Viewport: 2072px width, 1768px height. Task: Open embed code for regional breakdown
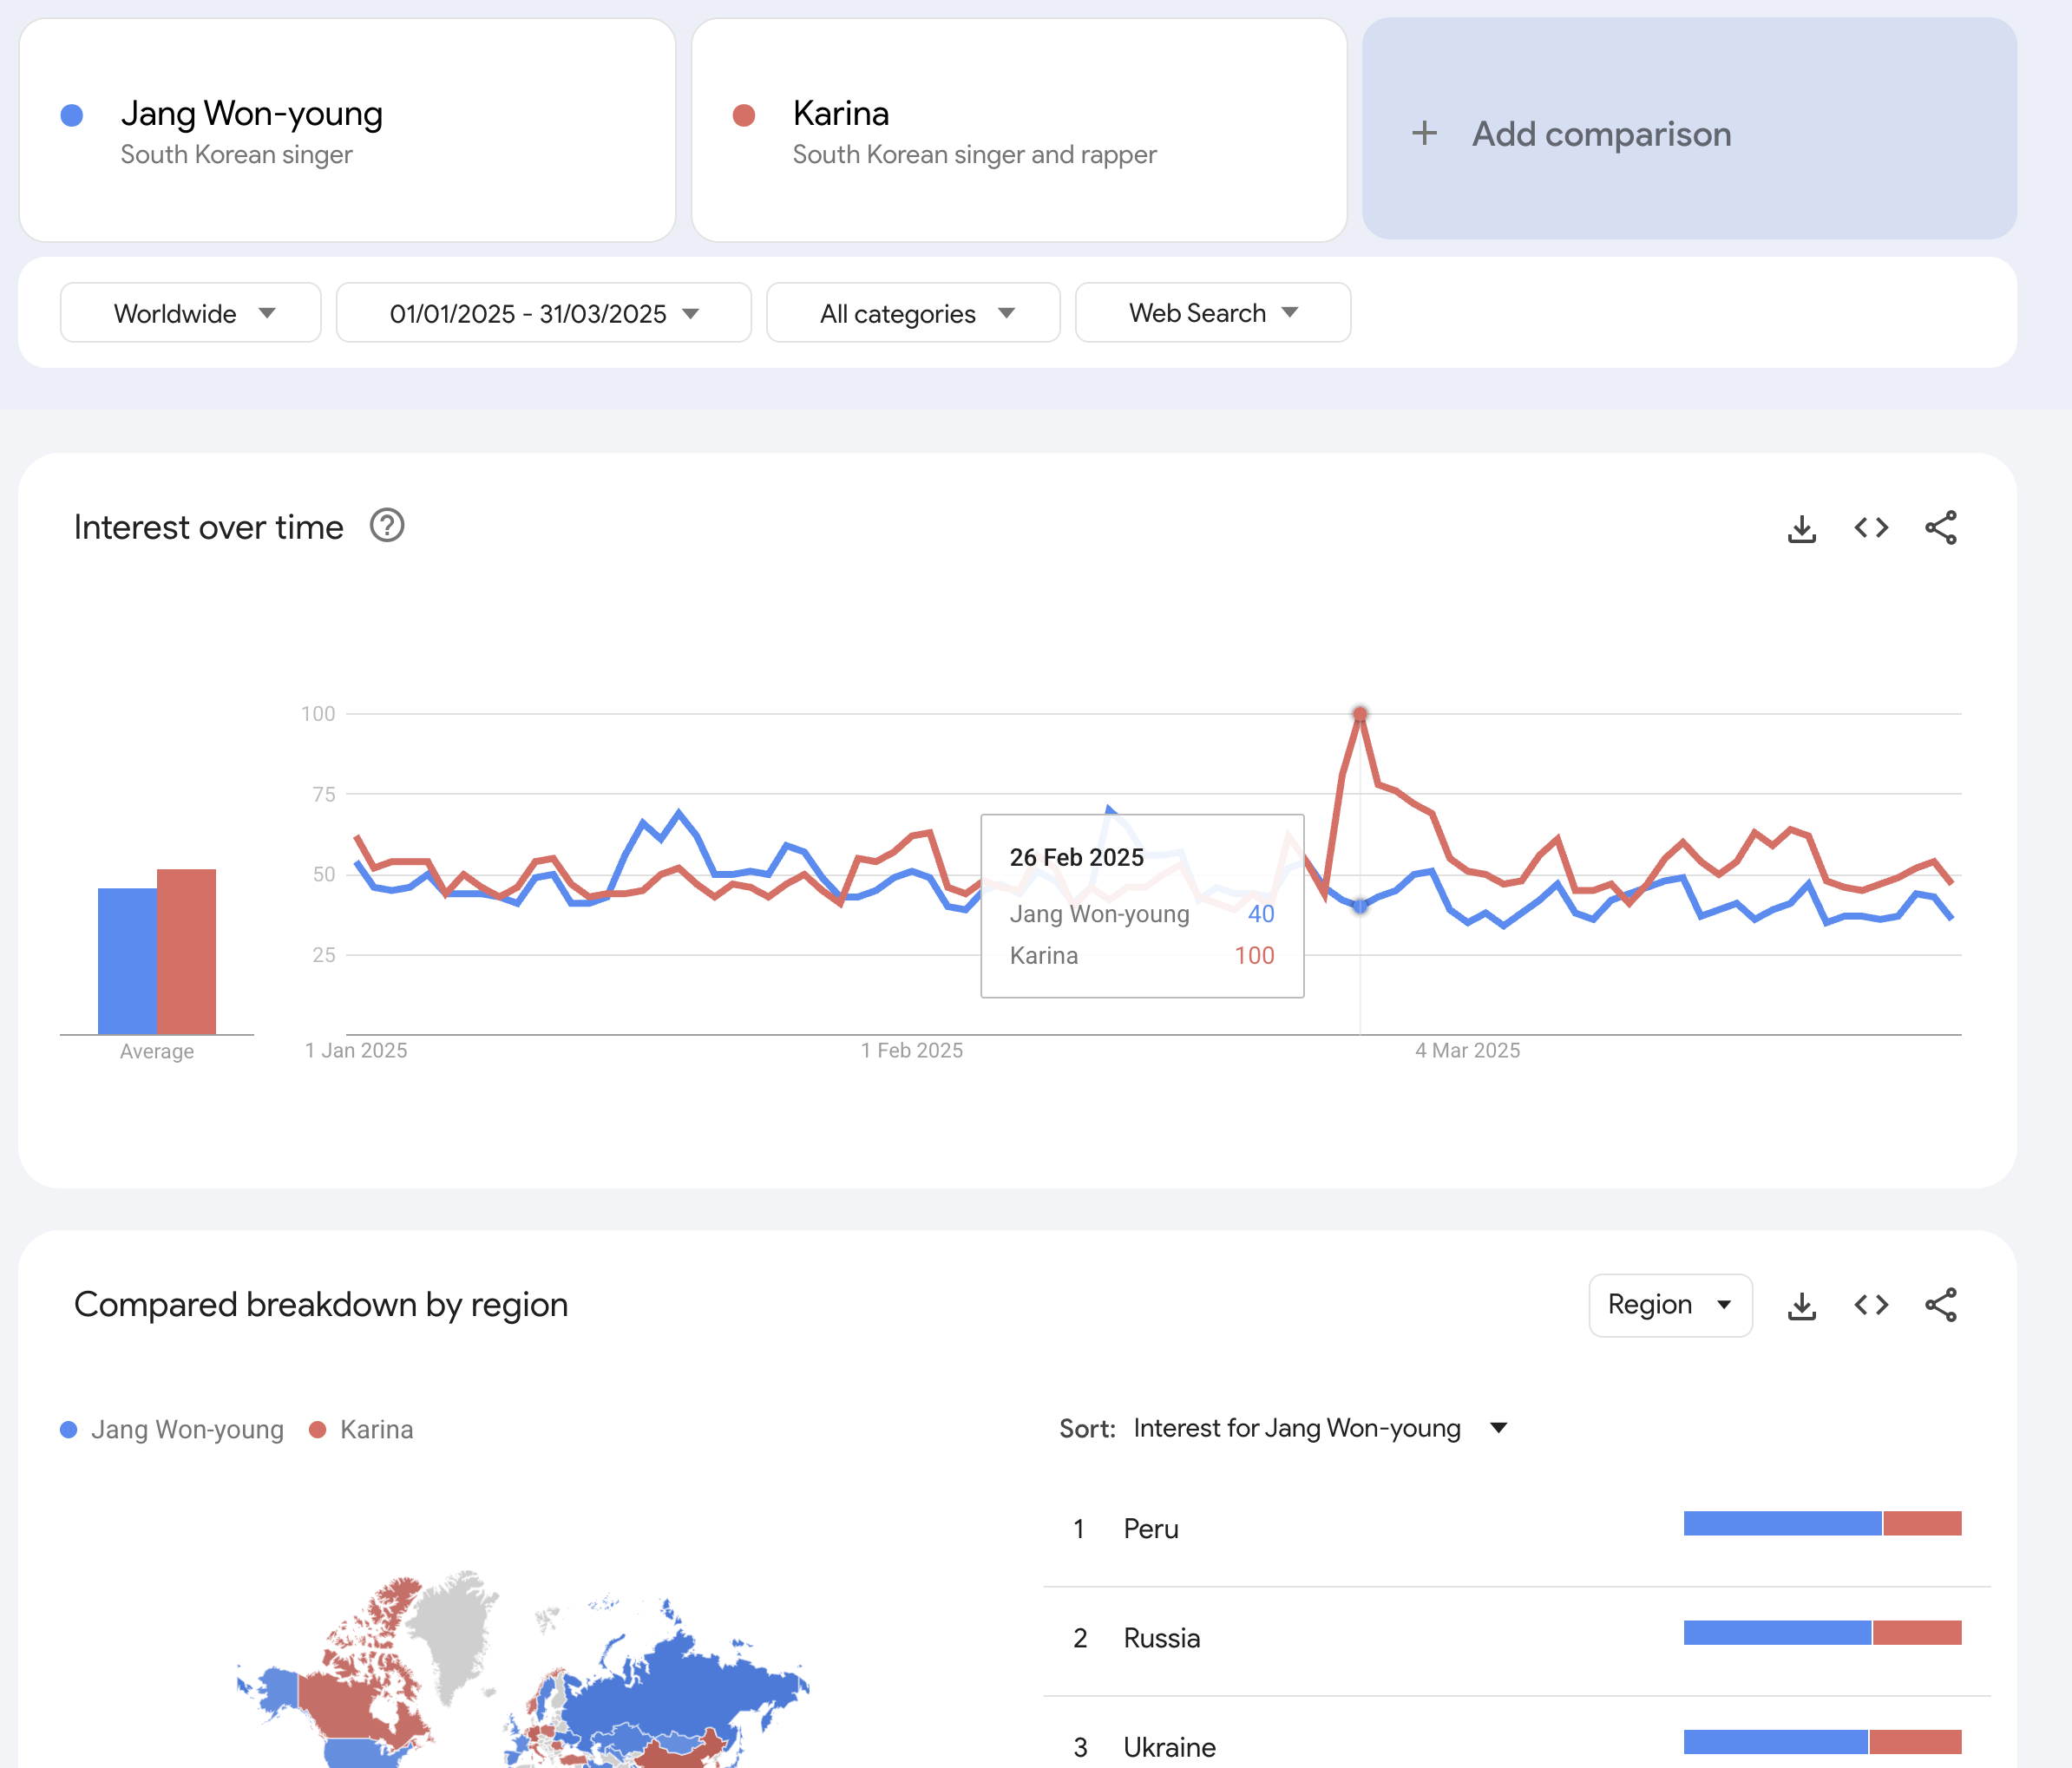[1870, 1305]
